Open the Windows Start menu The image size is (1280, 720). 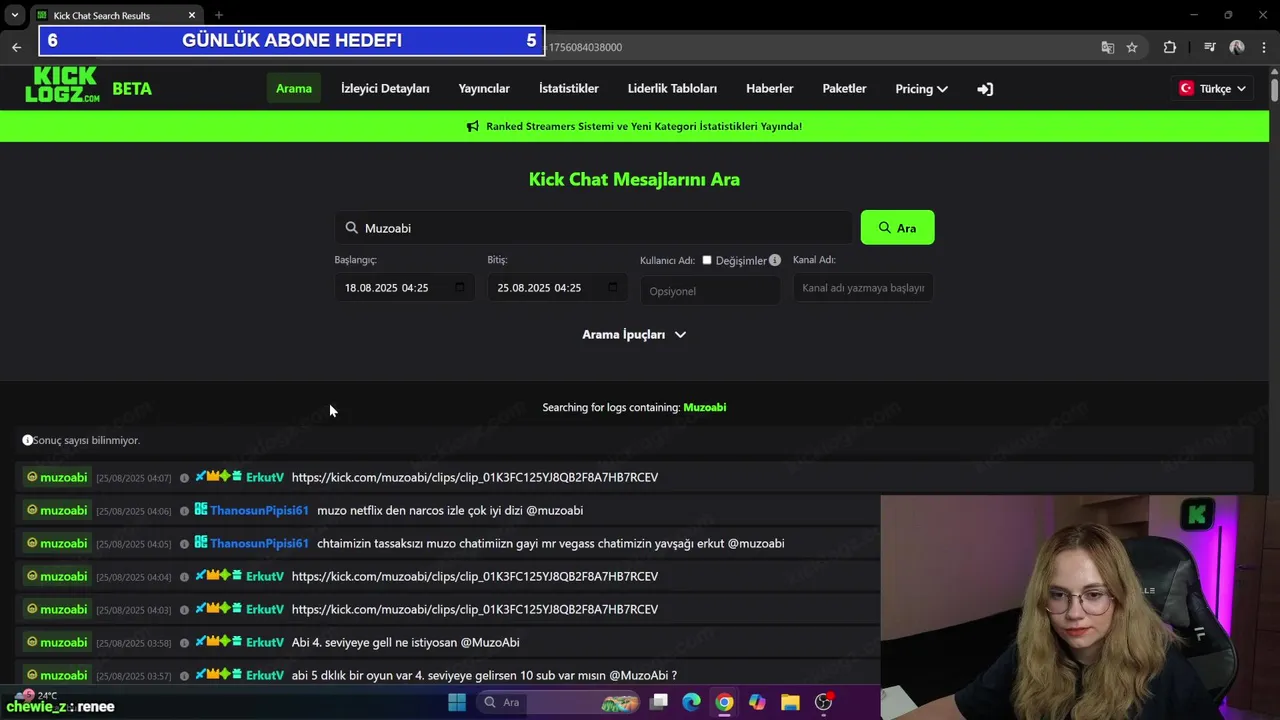click(x=457, y=702)
